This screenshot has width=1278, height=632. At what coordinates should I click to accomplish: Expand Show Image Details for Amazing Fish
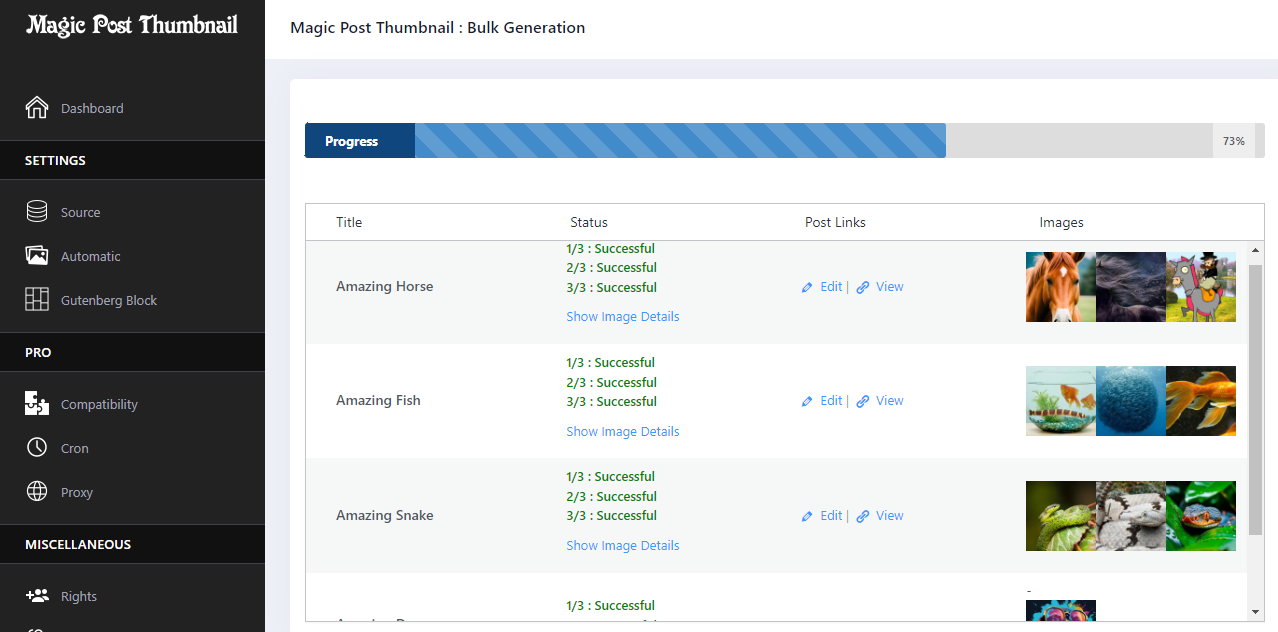[x=622, y=432]
